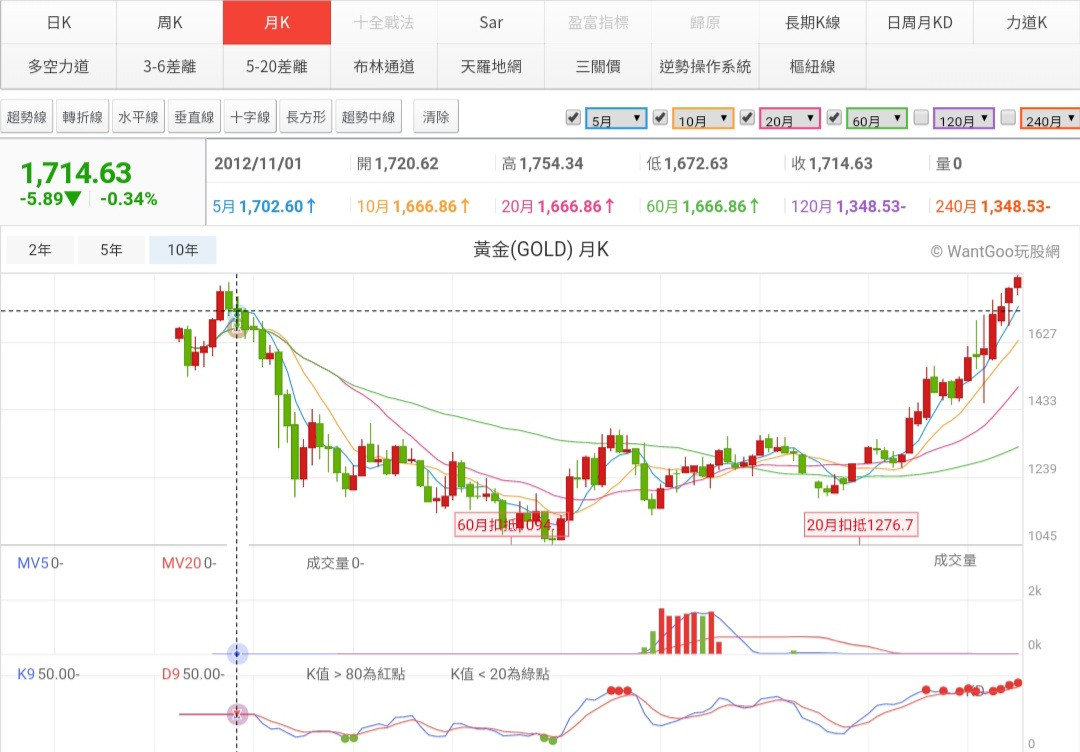Open the 20月 moving average dropdown
The image size is (1080, 752).
pyautogui.click(x=791, y=120)
